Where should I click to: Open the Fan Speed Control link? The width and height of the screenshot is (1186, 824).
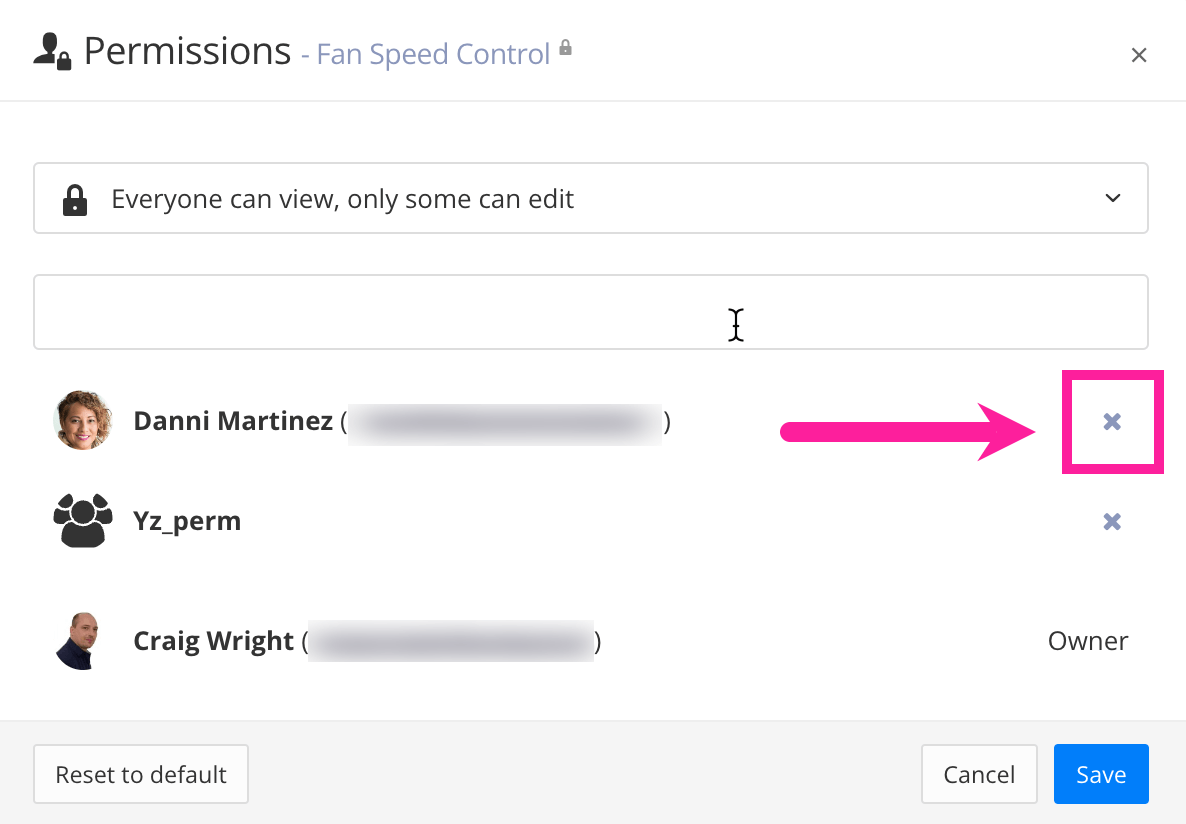pos(431,54)
